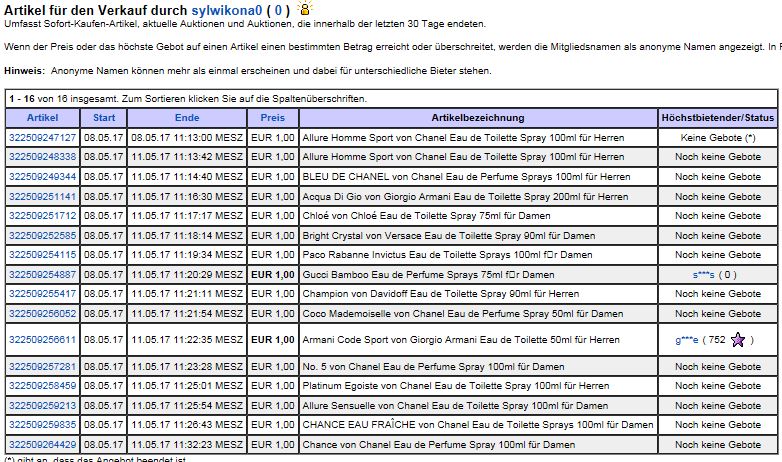Click the new-member icon beside sylwikona0
Image resolution: width=782 pixels, height=462 pixels.
(305, 8)
